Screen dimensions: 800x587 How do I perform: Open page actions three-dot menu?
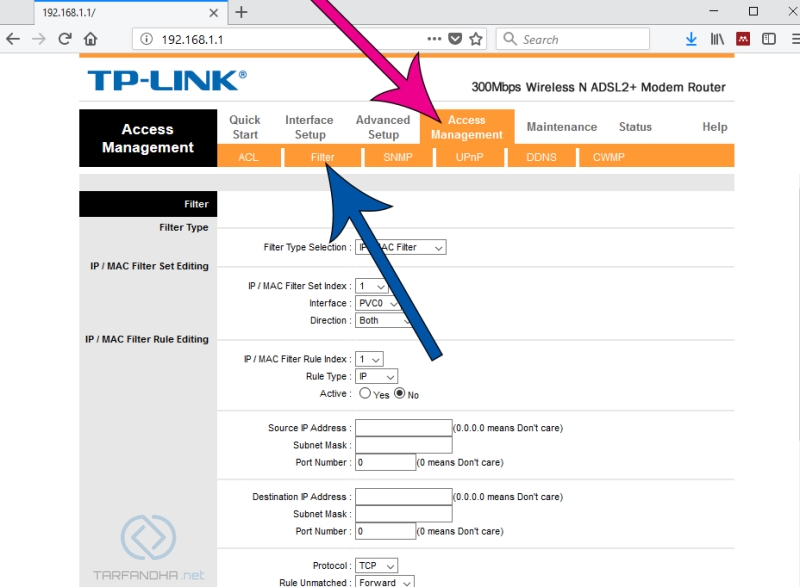click(x=434, y=39)
